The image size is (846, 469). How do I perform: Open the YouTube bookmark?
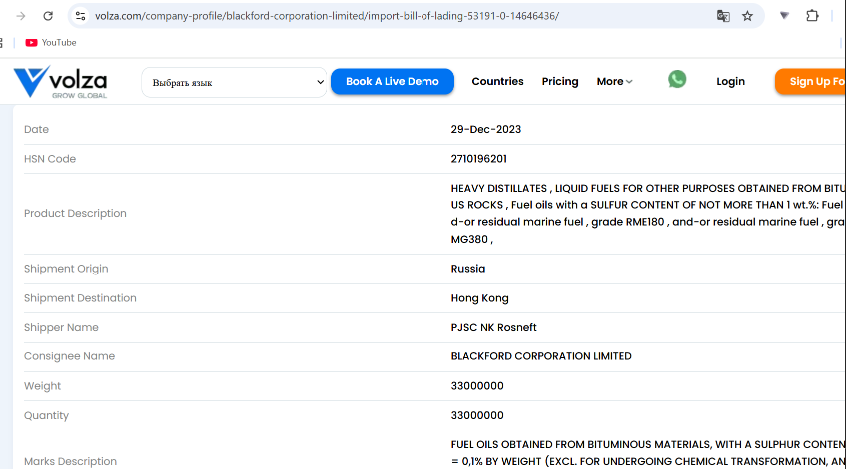(51, 43)
